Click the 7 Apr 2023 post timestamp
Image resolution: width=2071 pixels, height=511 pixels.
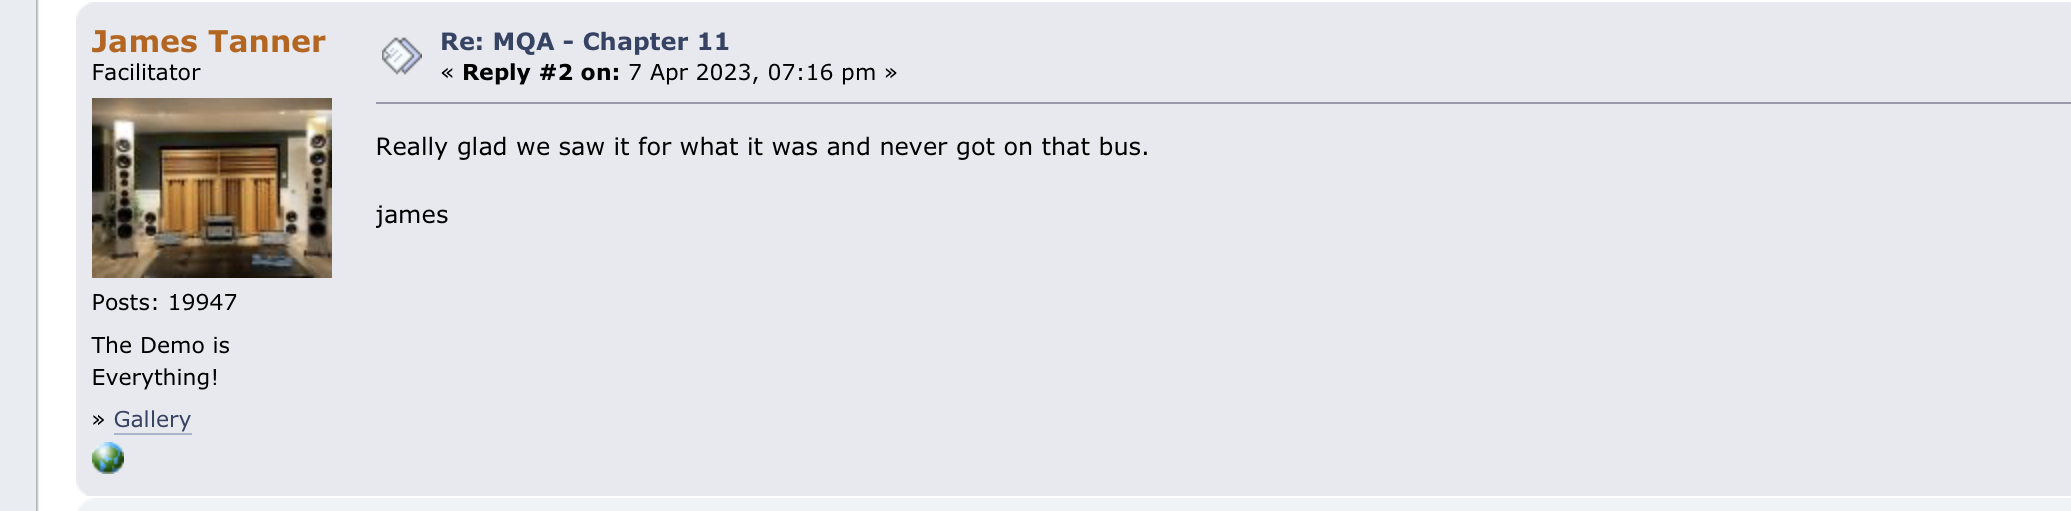(752, 73)
